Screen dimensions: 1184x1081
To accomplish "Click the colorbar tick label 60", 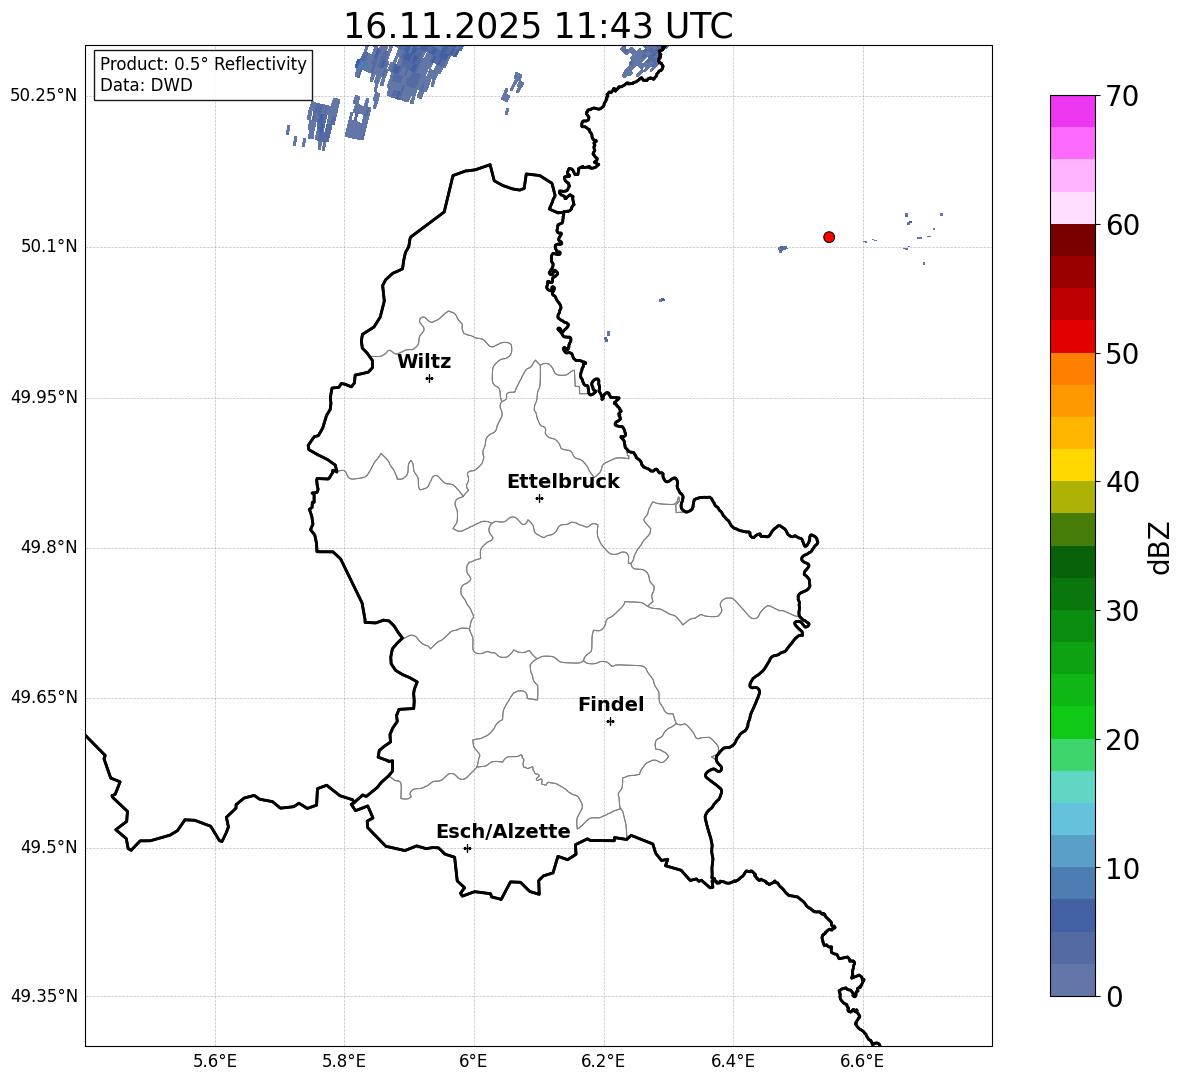I will (1123, 225).
